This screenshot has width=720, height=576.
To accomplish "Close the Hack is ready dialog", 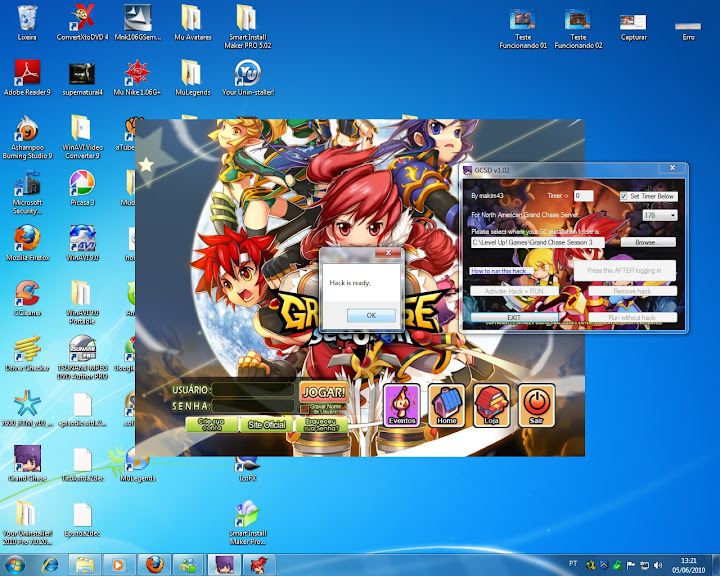I will click(x=388, y=253).
